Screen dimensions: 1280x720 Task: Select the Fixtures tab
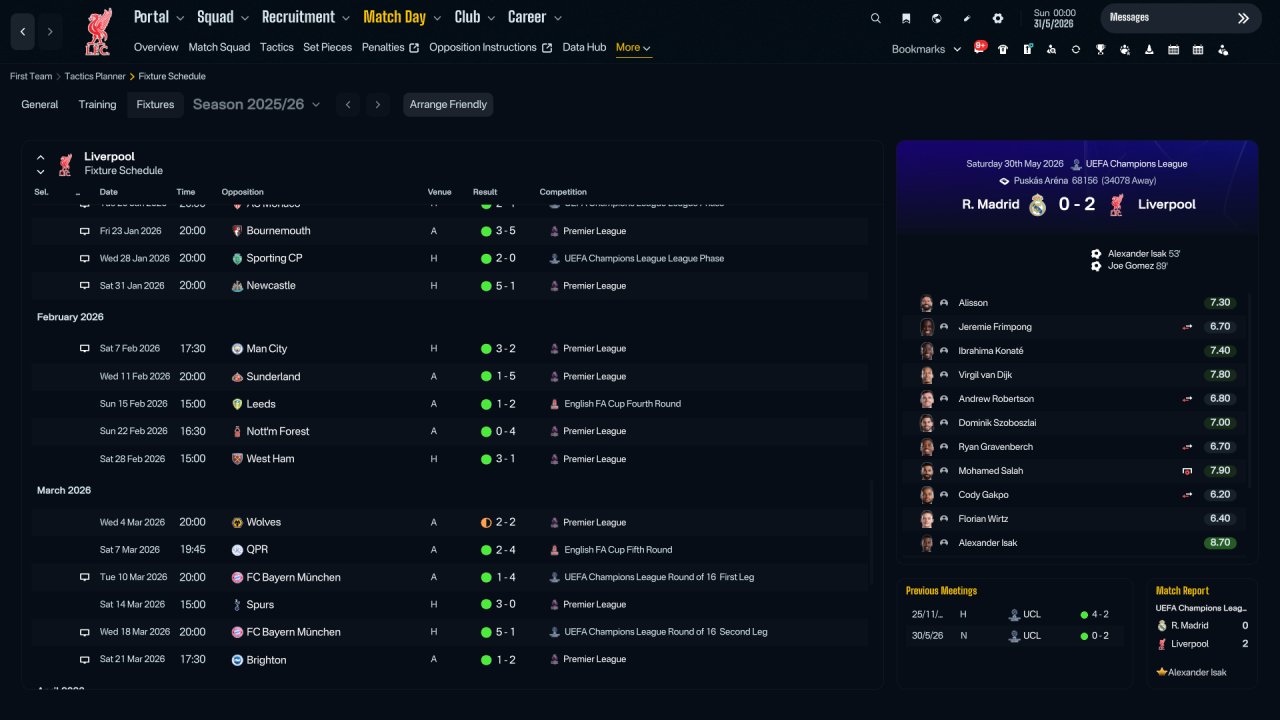pos(155,105)
